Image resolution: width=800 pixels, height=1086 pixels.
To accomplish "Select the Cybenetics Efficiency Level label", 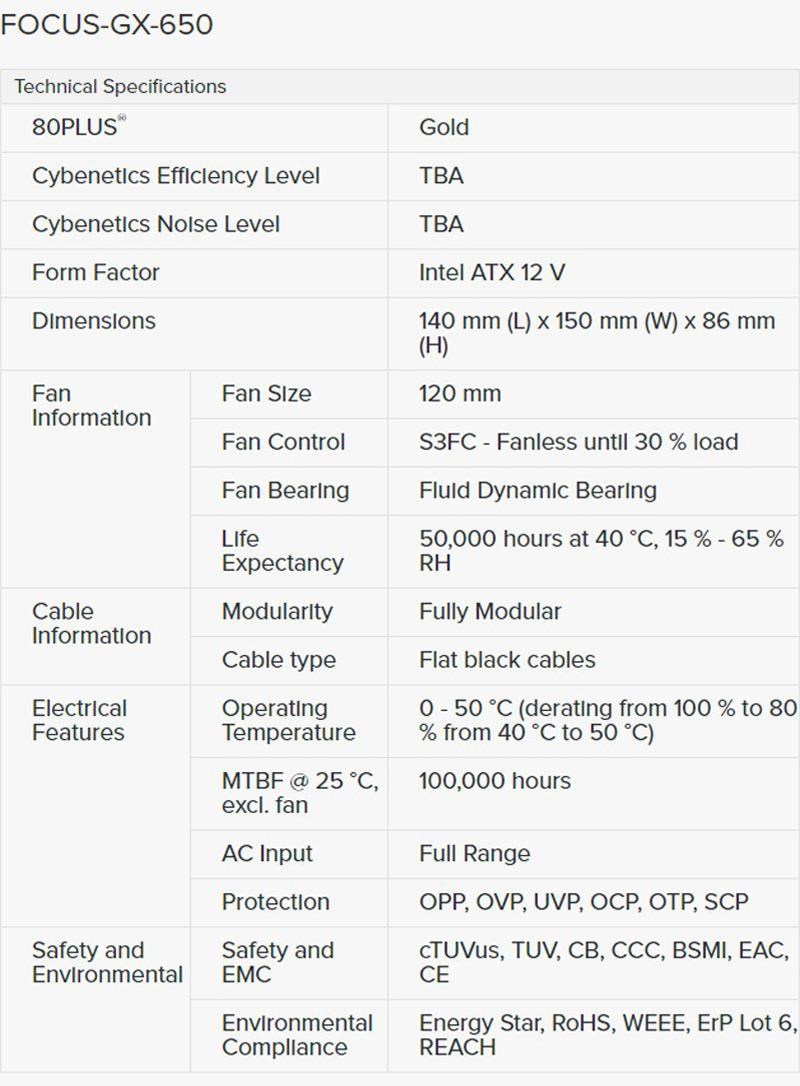I will 176,176.
